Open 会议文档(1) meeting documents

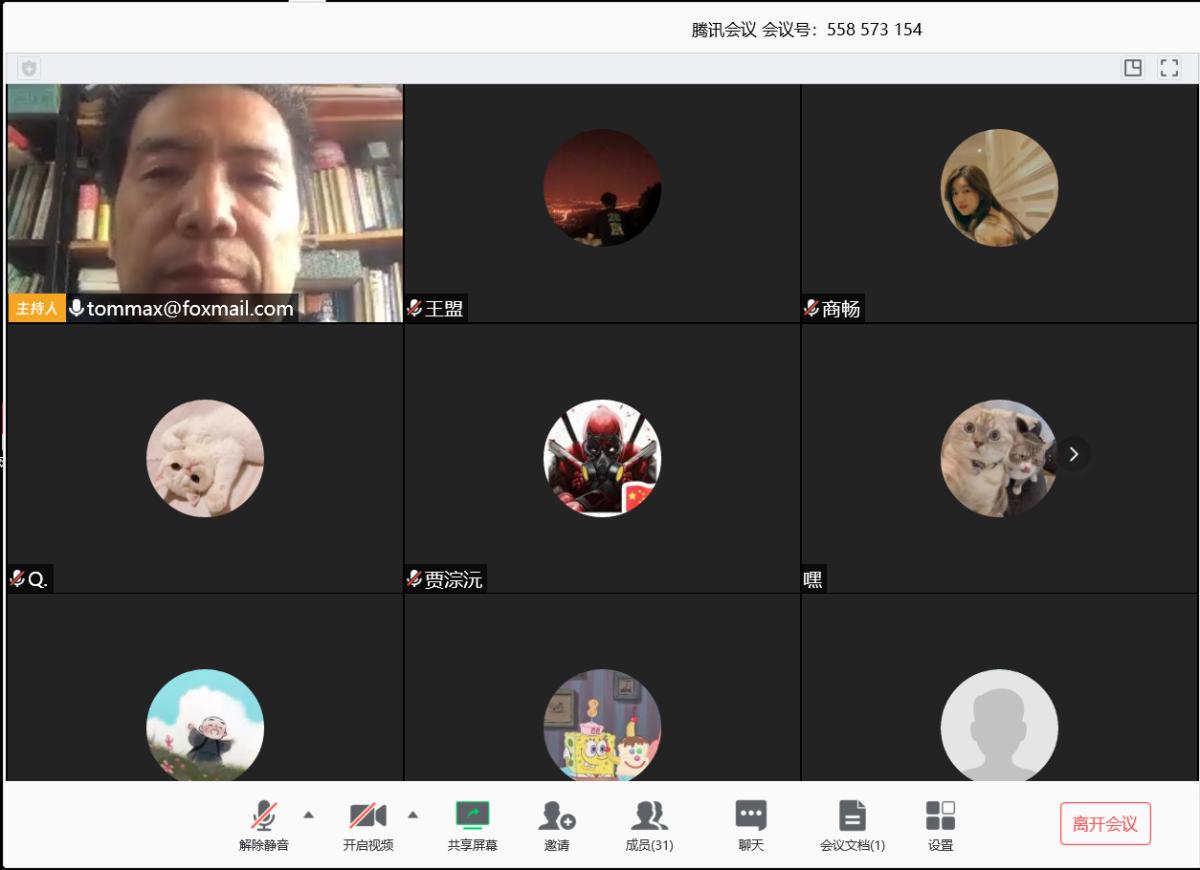pyautogui.click(x=852, y=825)
